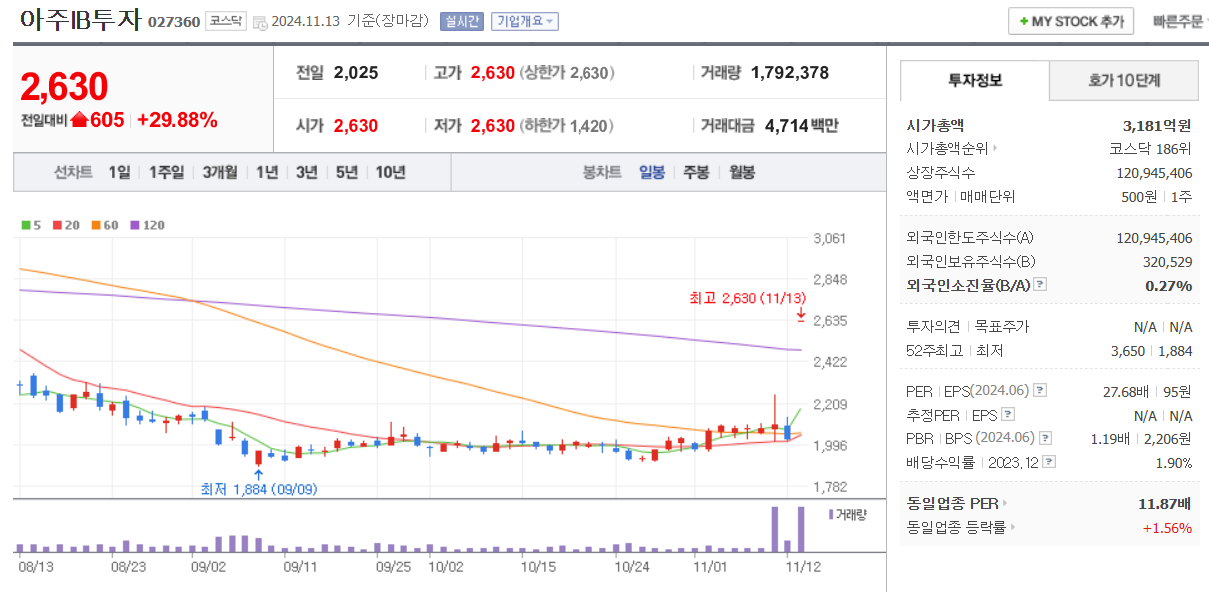Click the 거래량 1,792,378 value
Image resolution: width=1209 pixels, height=592 pixels.
click(790, 73)
